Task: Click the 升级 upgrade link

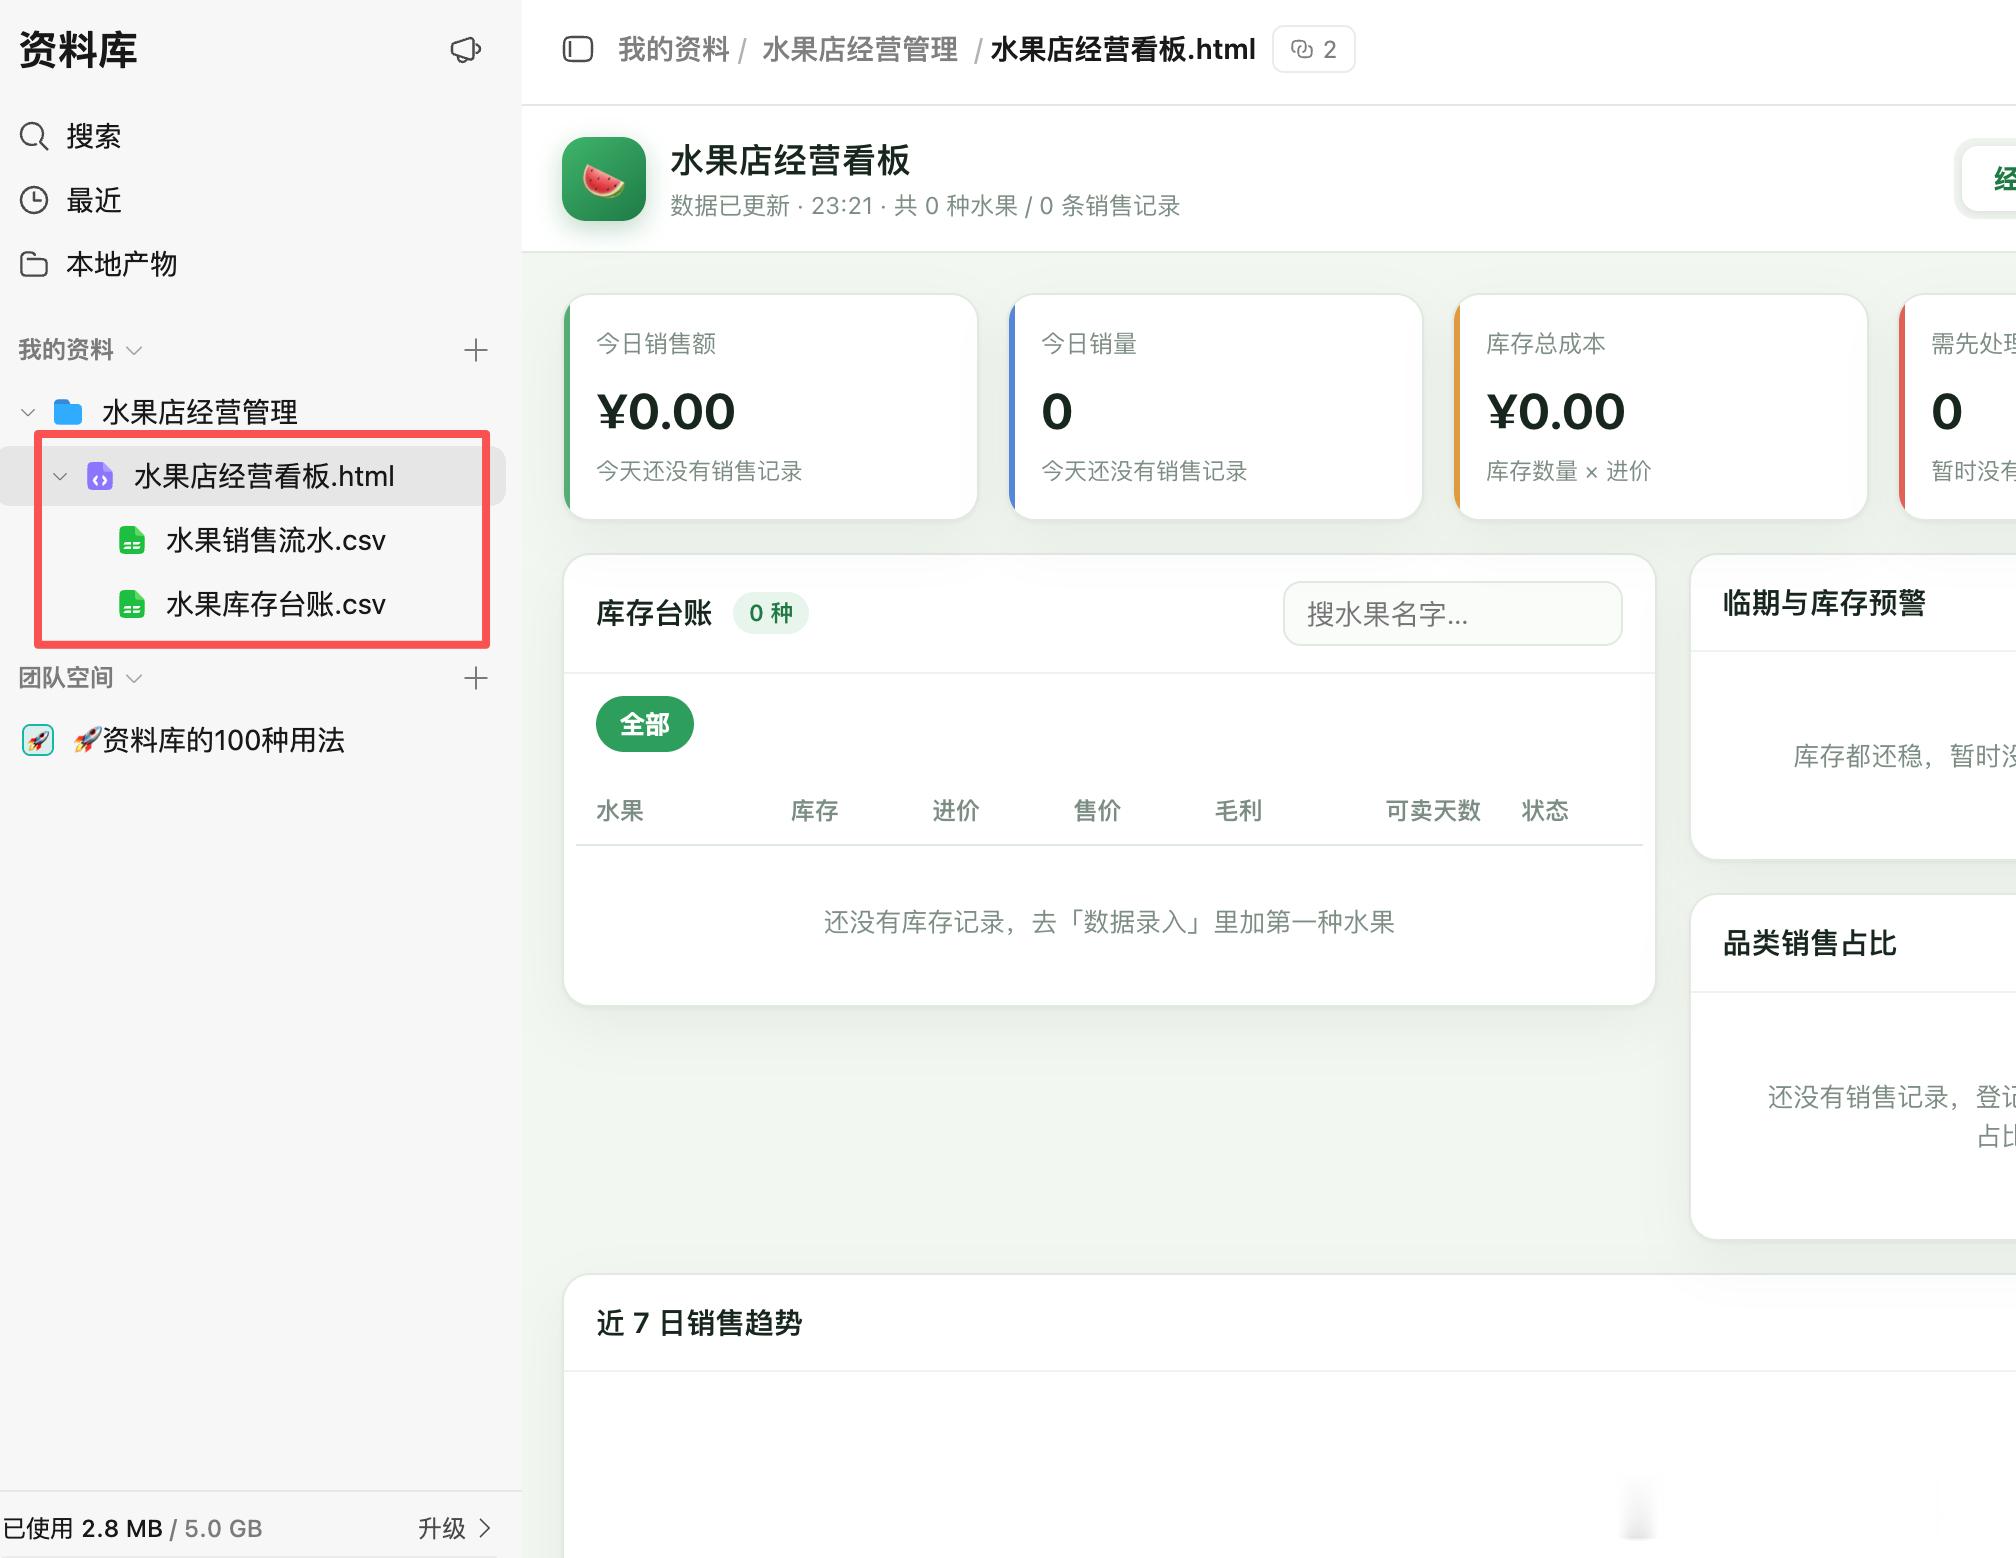Action: click(454, 1528)
